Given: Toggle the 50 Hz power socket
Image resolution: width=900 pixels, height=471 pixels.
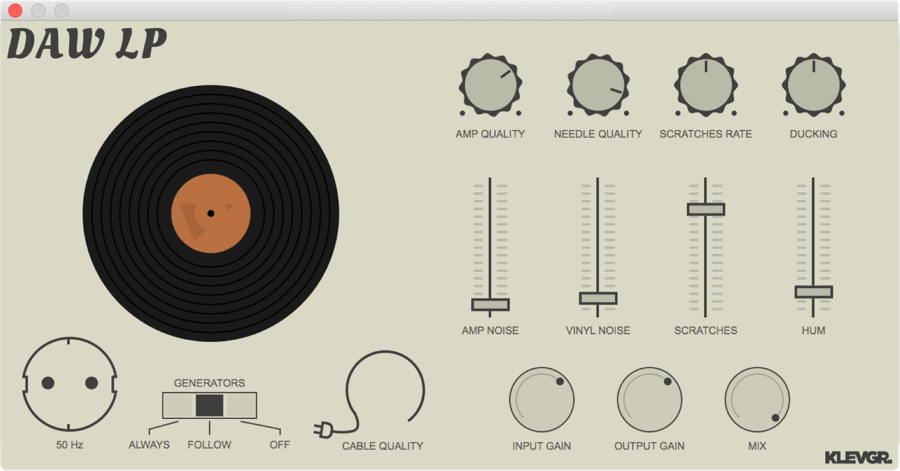Looking at the screenshot, I should click(x=69, y=383).
